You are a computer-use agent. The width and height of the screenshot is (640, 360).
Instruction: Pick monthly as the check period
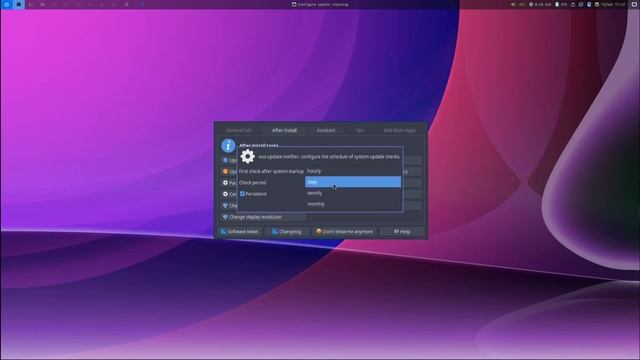(x=353, y=204)
